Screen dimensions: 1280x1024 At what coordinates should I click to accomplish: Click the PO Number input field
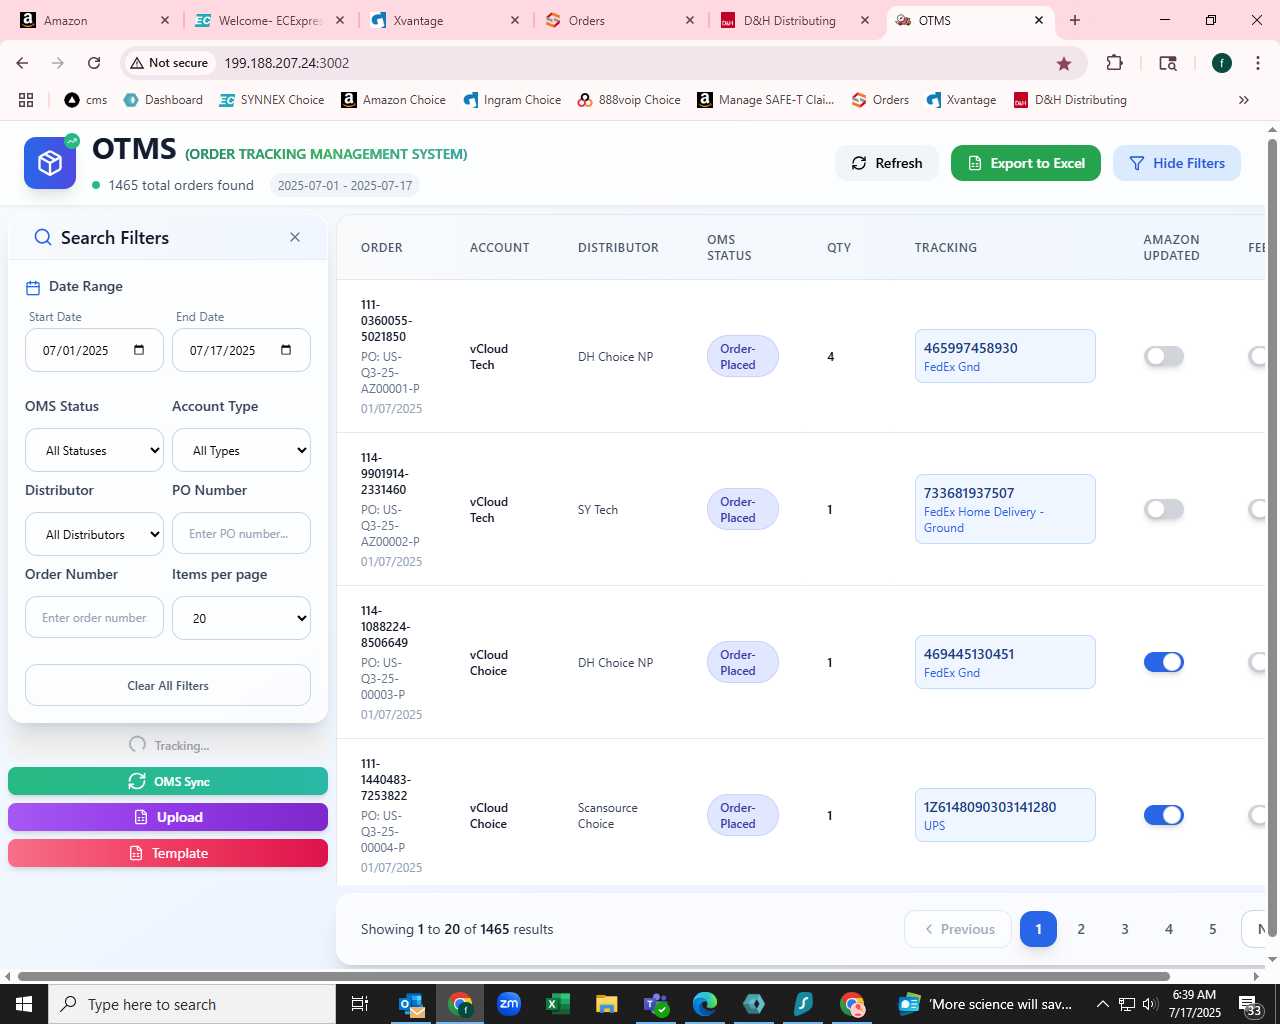click(241, 534)
